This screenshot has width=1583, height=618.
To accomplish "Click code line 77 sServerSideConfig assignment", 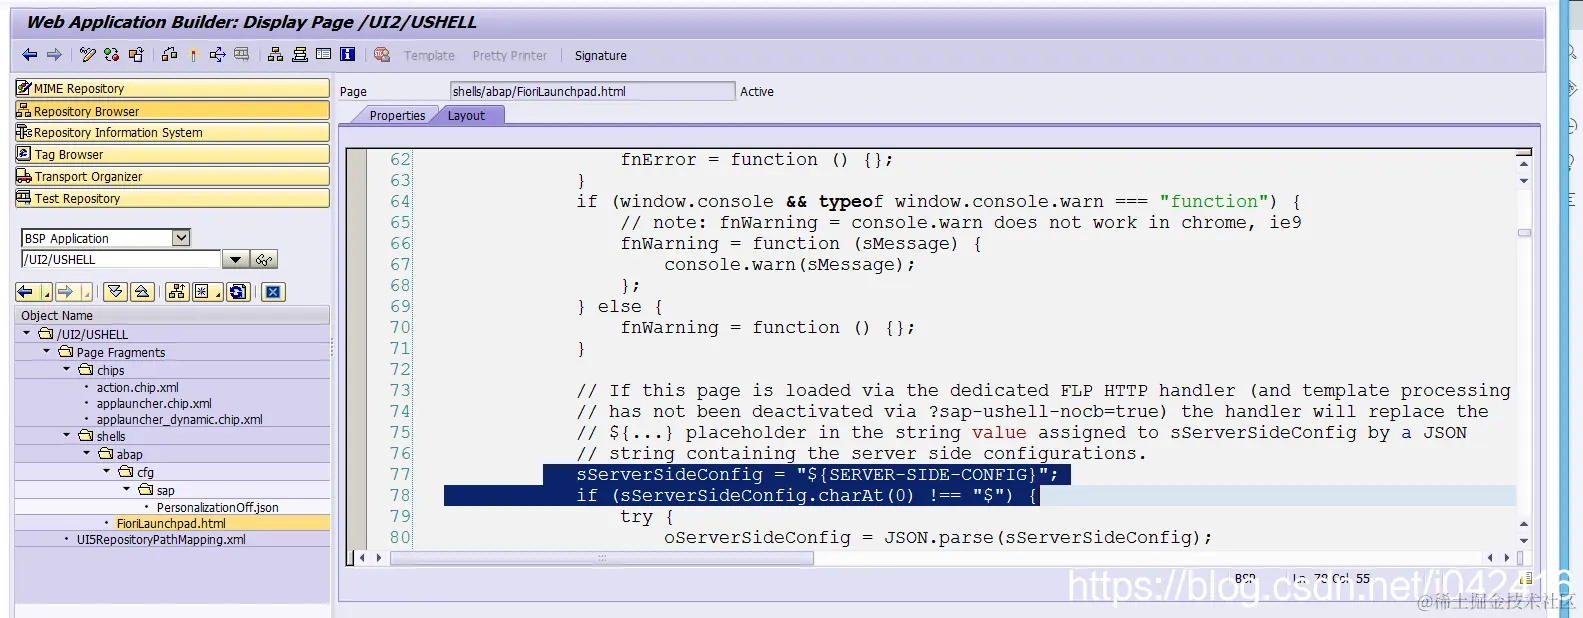I will point(817,475).
